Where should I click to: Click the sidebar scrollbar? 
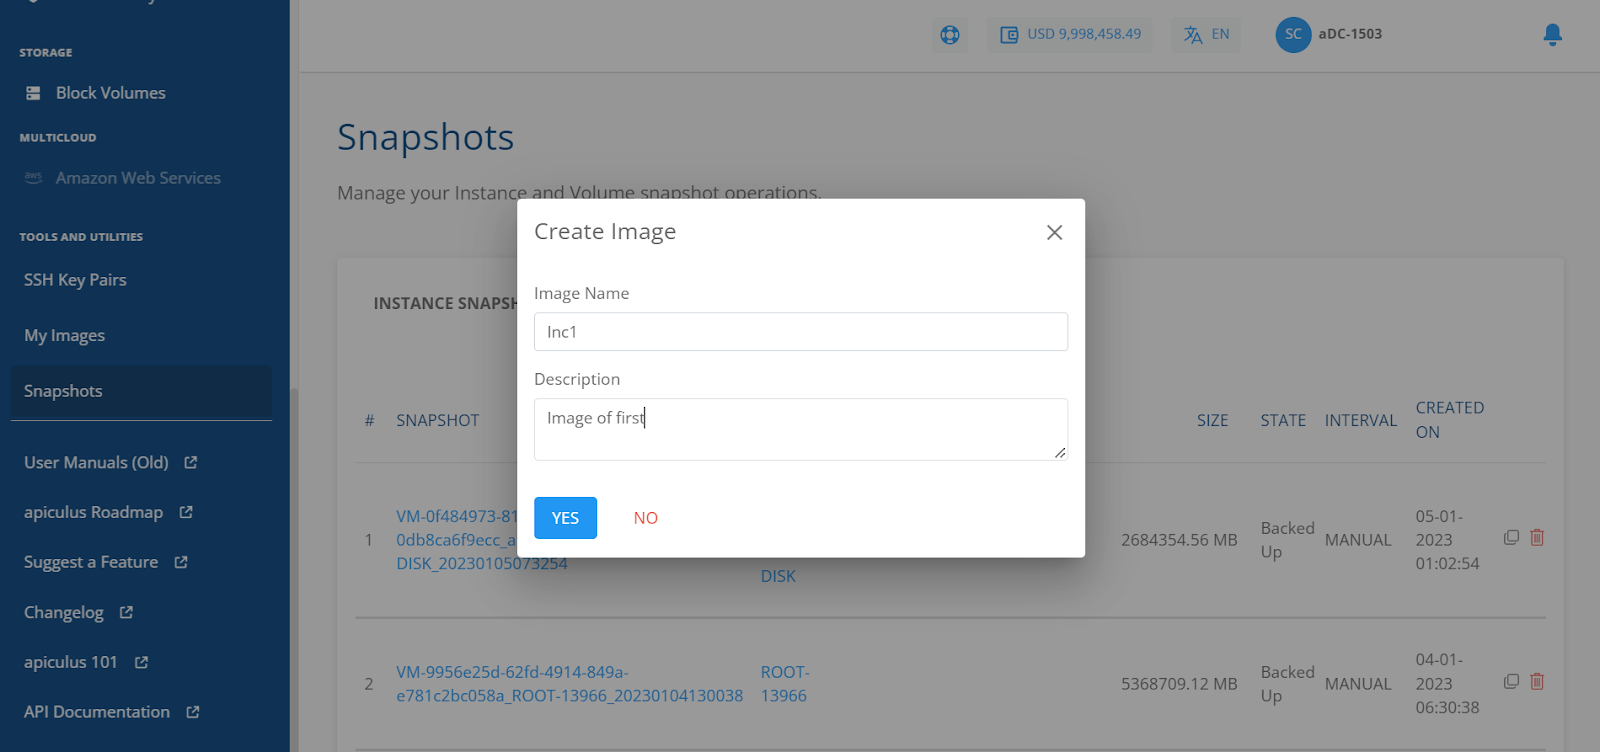pos(294,570)
